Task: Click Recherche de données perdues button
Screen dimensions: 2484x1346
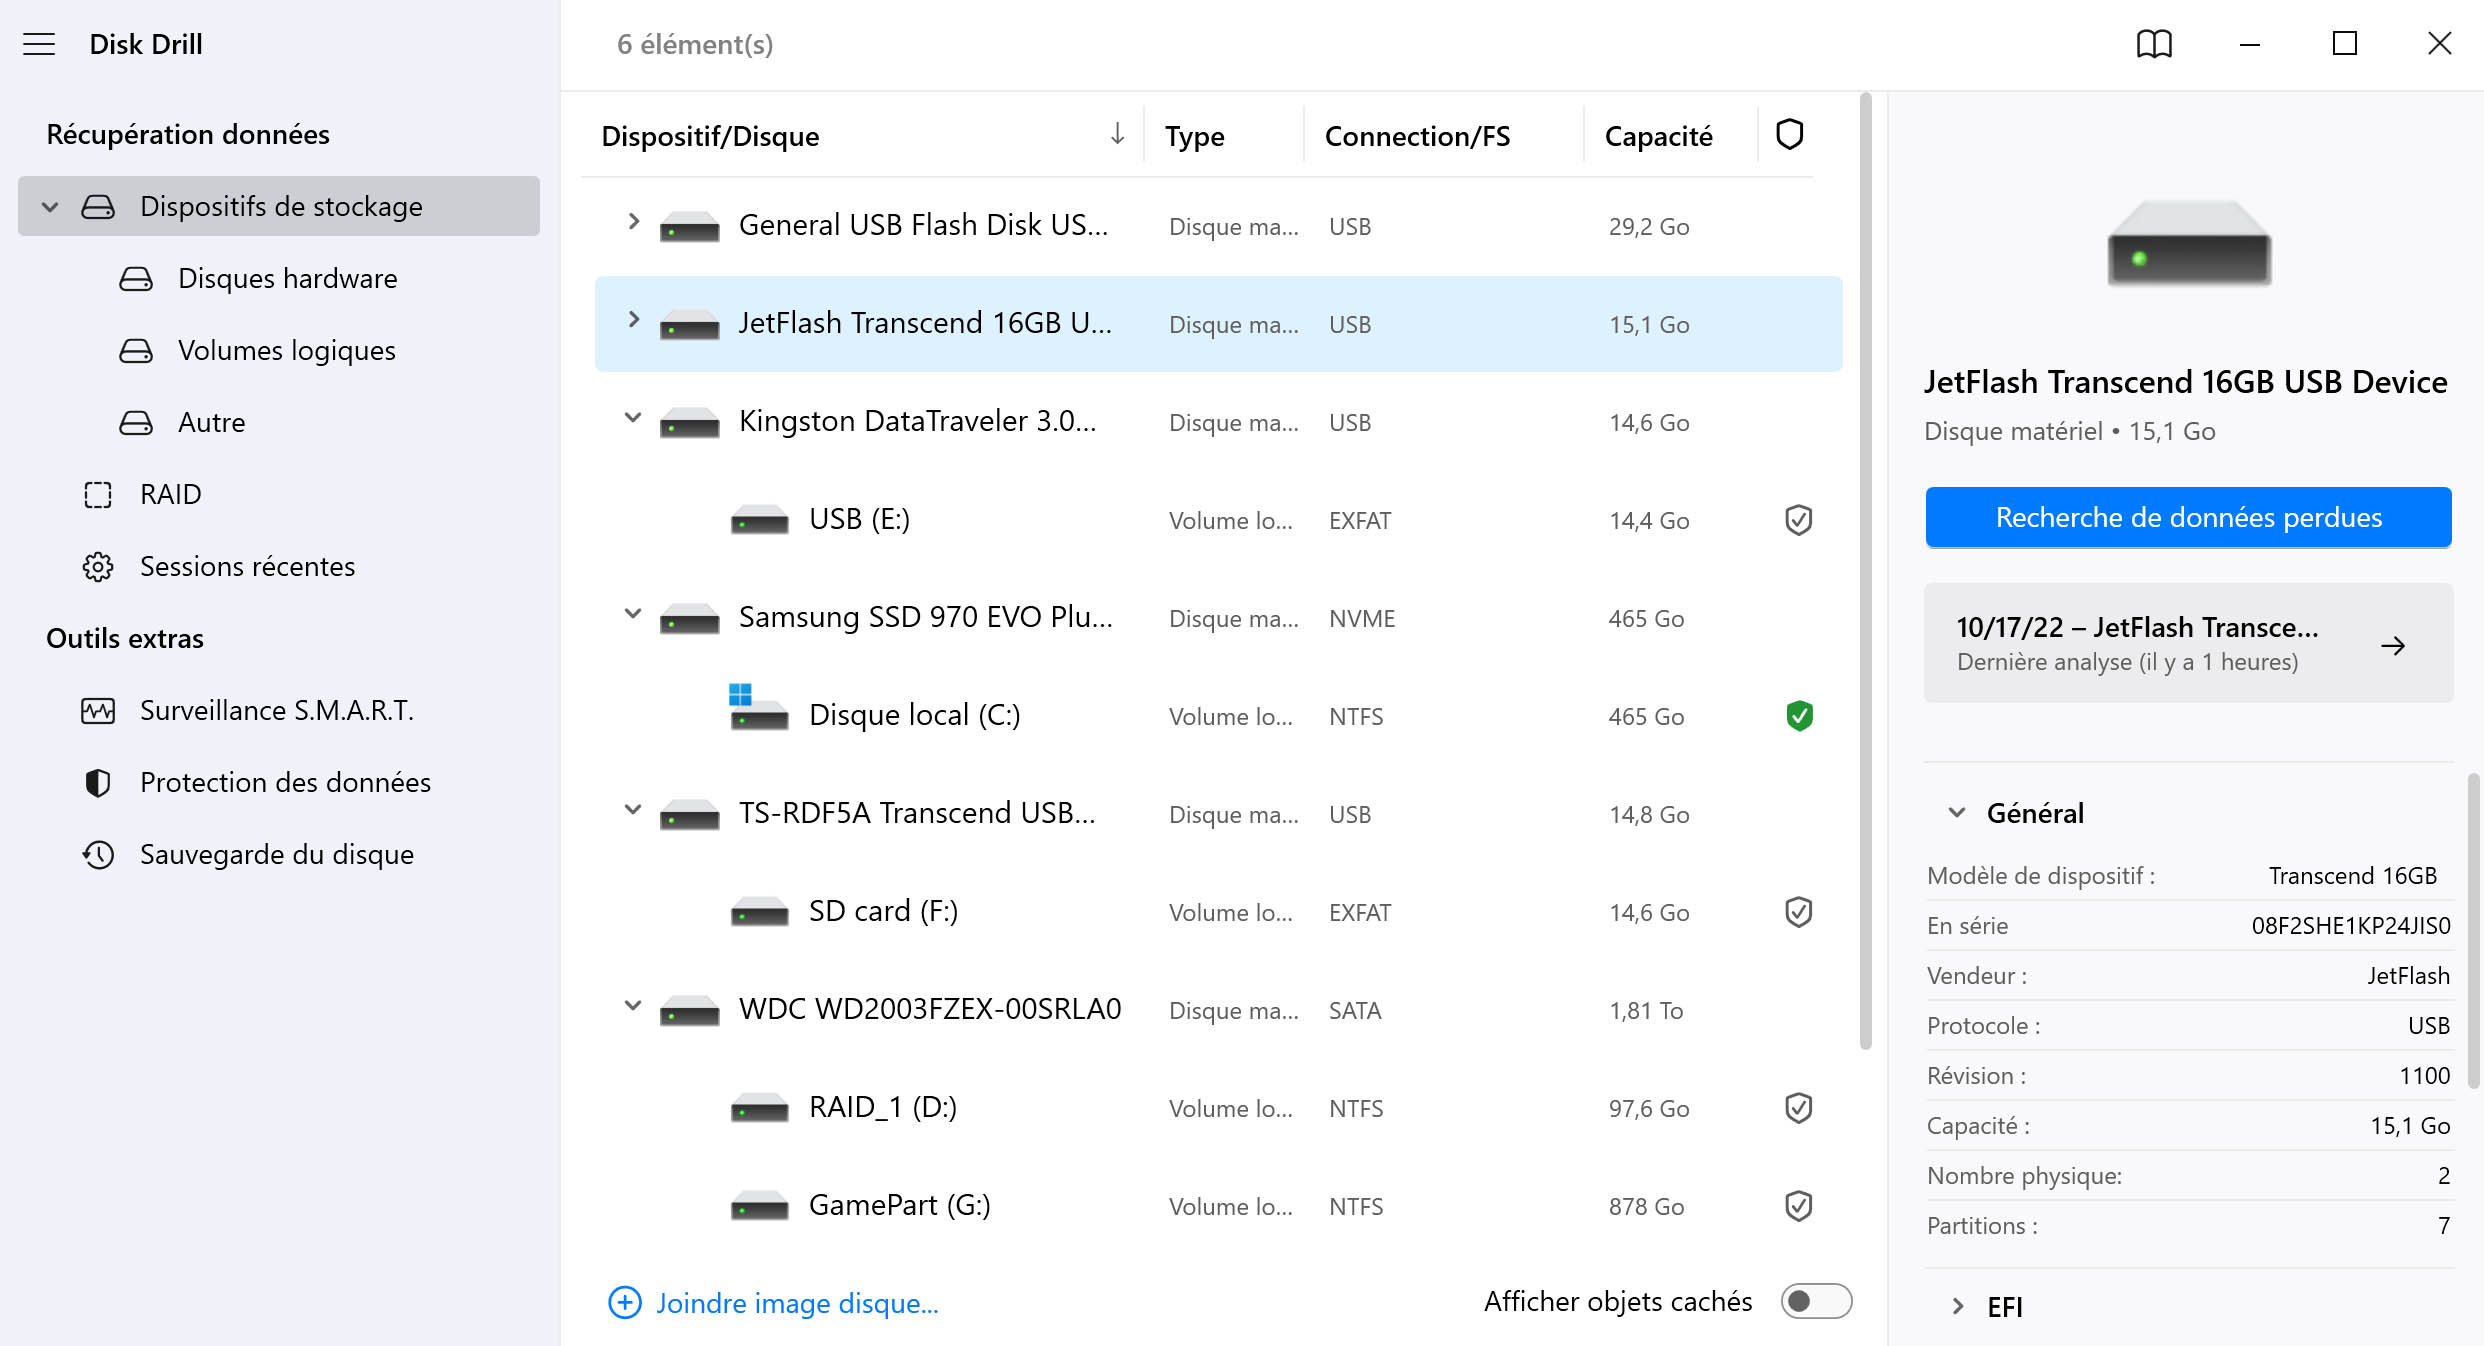Action: pos(2188,517)
